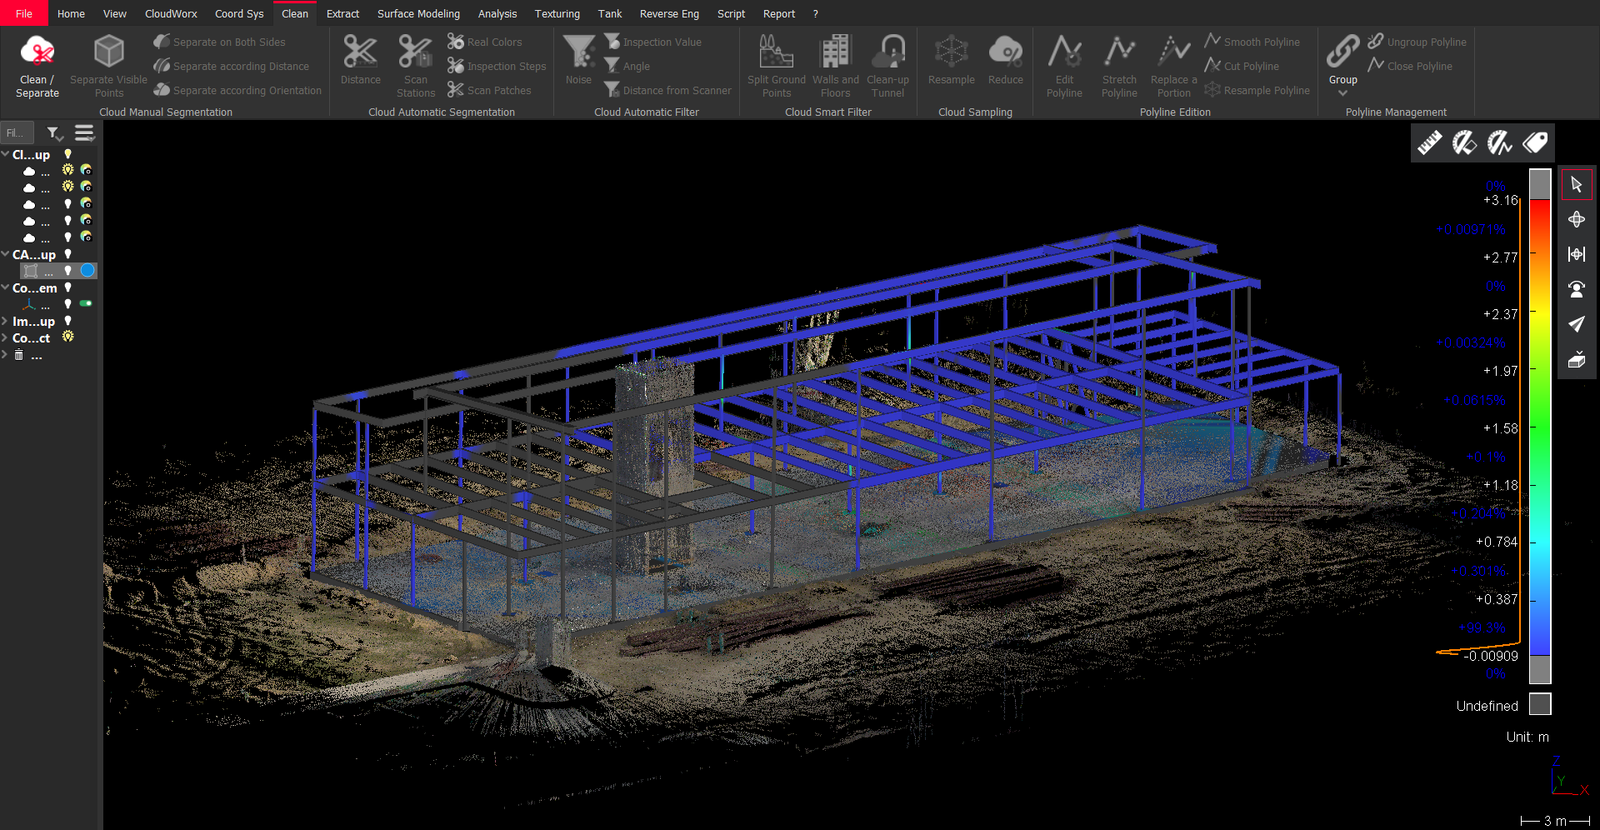Image resolution: width=1600 pixels, height=830 pixels.
Task: Run Split Ground Points filter
Action: tap(776, 66)
